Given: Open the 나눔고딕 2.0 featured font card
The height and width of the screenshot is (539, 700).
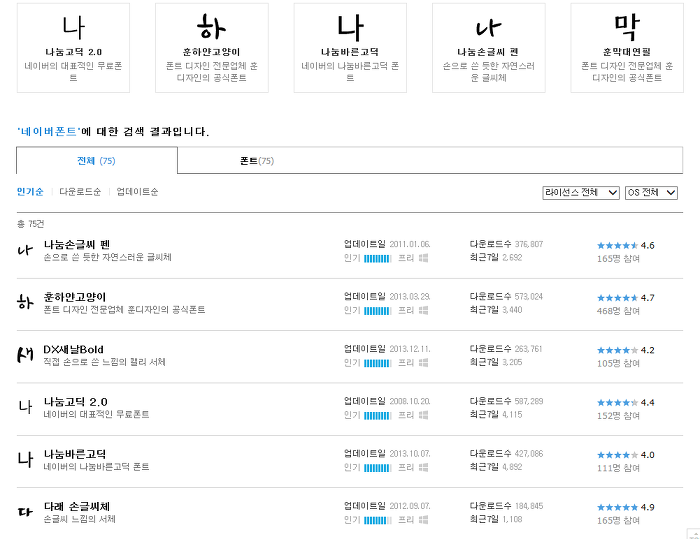Looking at the screenshot, I should click(73, 48).
